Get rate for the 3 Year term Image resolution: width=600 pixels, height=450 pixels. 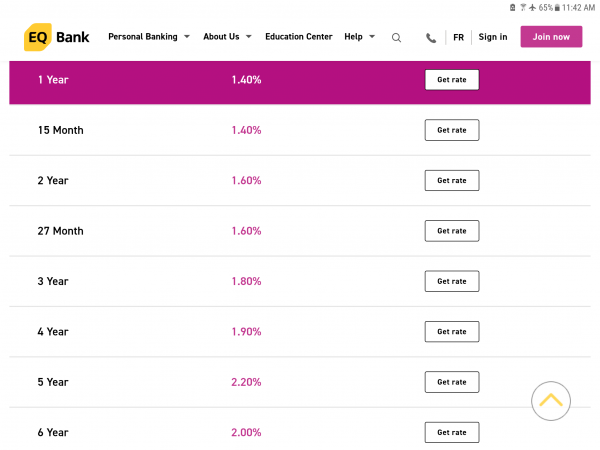pos(451,281)
